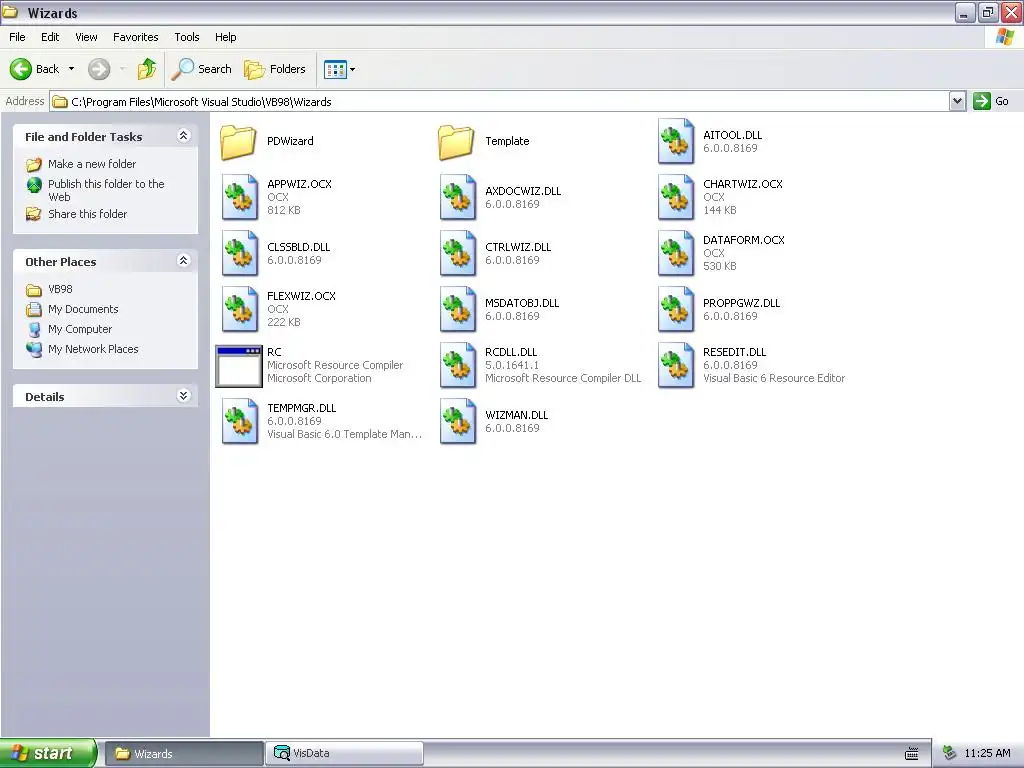The height and width of the screenshot is (768, 1024).
Task: Open the Tools menu
Action: click(x=187, y=37)
